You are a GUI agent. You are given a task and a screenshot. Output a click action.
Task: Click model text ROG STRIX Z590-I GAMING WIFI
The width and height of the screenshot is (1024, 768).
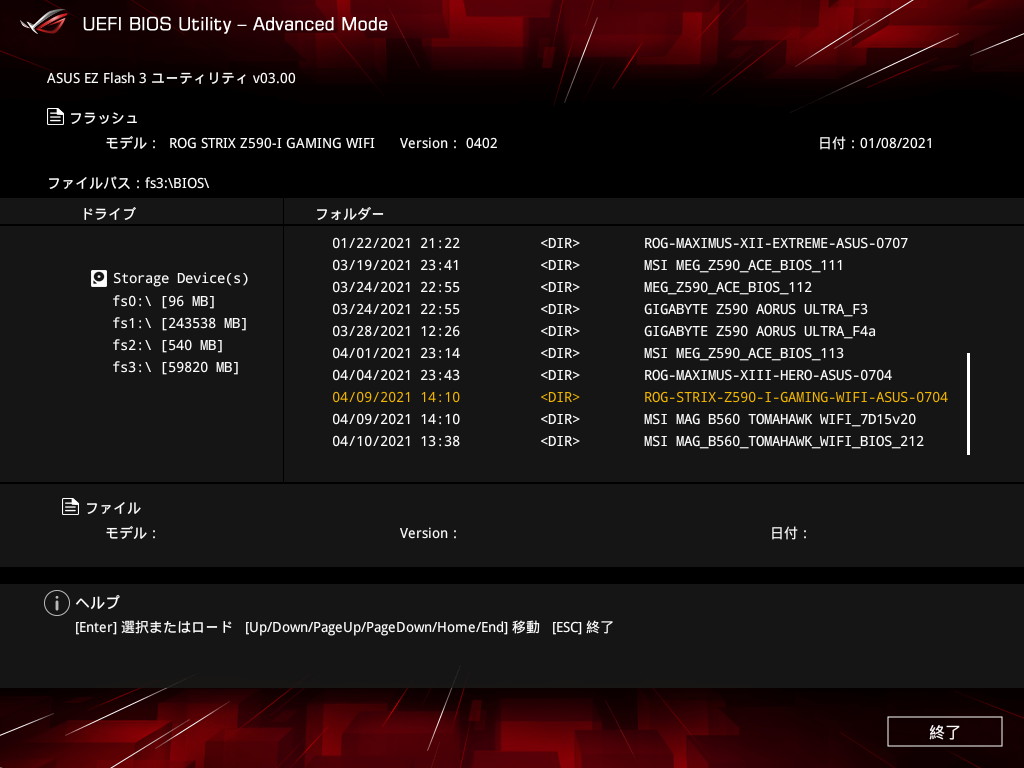pos(272,143)
